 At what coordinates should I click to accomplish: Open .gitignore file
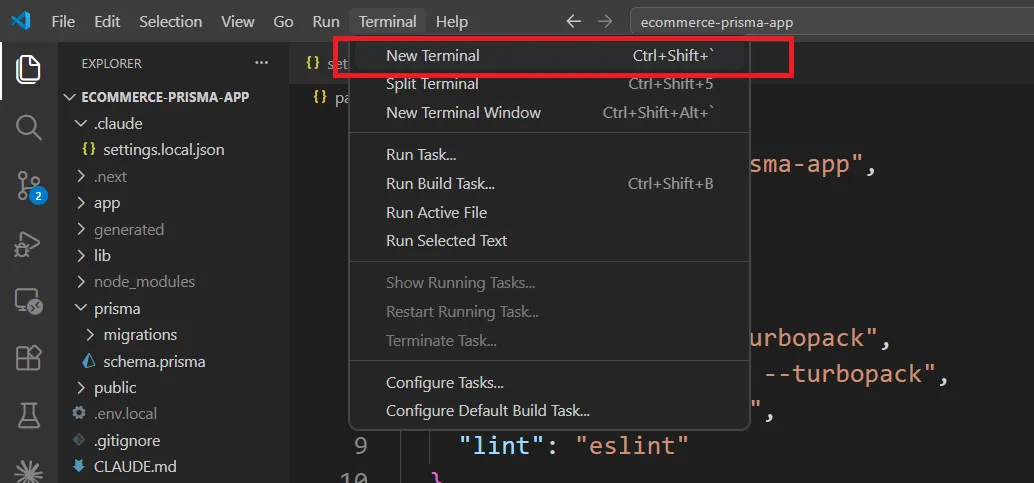[127, 440]
